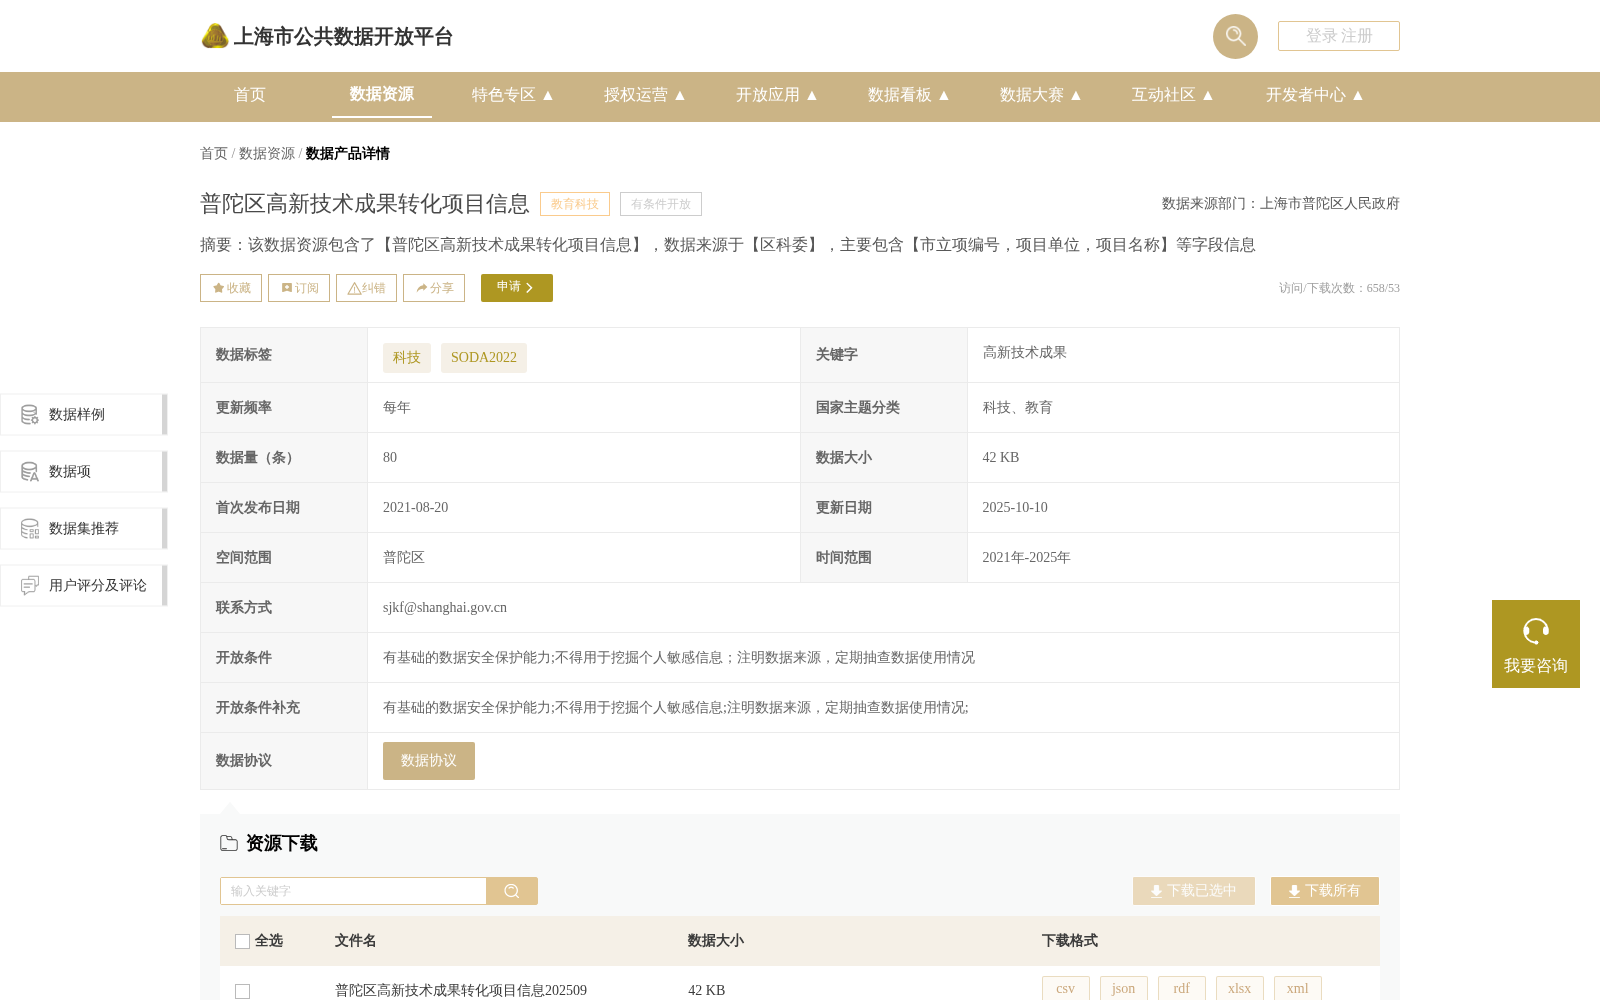Download the rdf format
The width and height of the screenshot is (1600, 1000).
(1182, 989)
